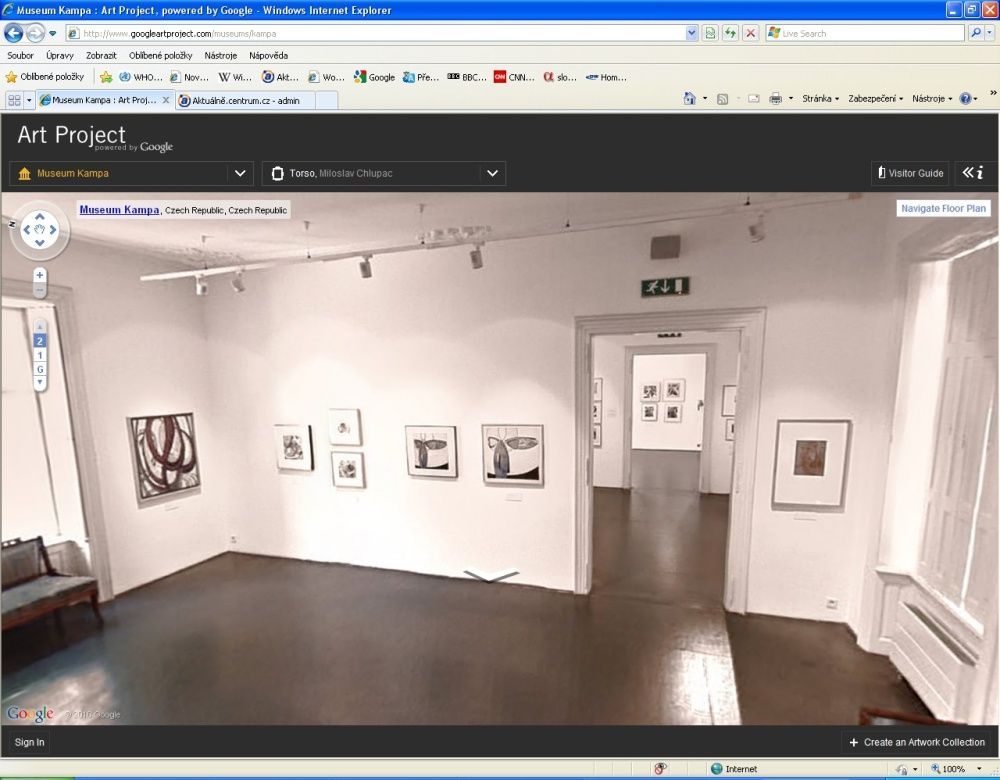Open the WHO favorites bar link
This screenshot has width=1000, height=780.
(x=141, y=77)
